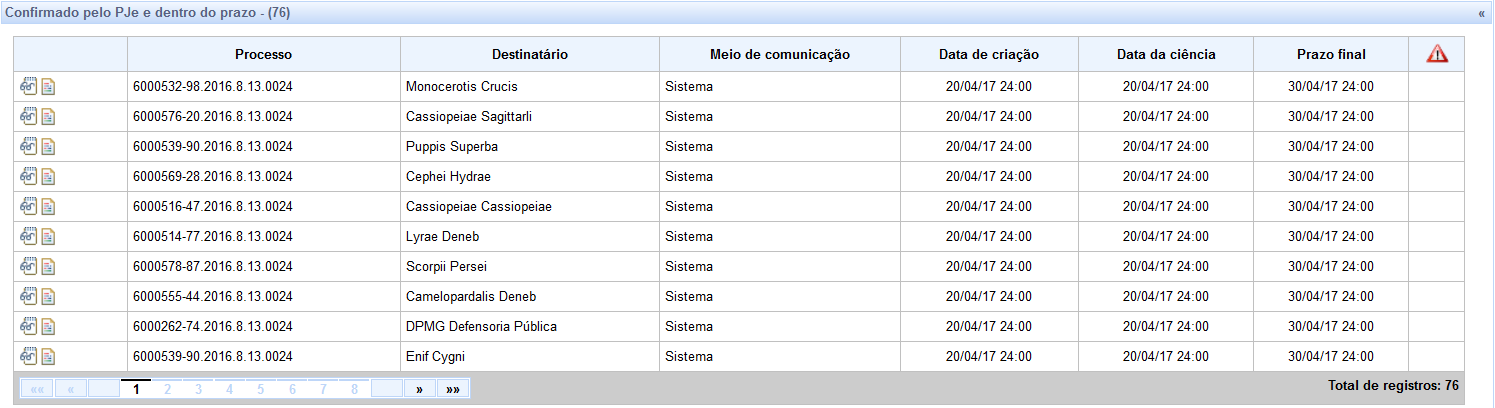
Task: Open the document icon for Enif Cygni row
Action: click(48, 357)
